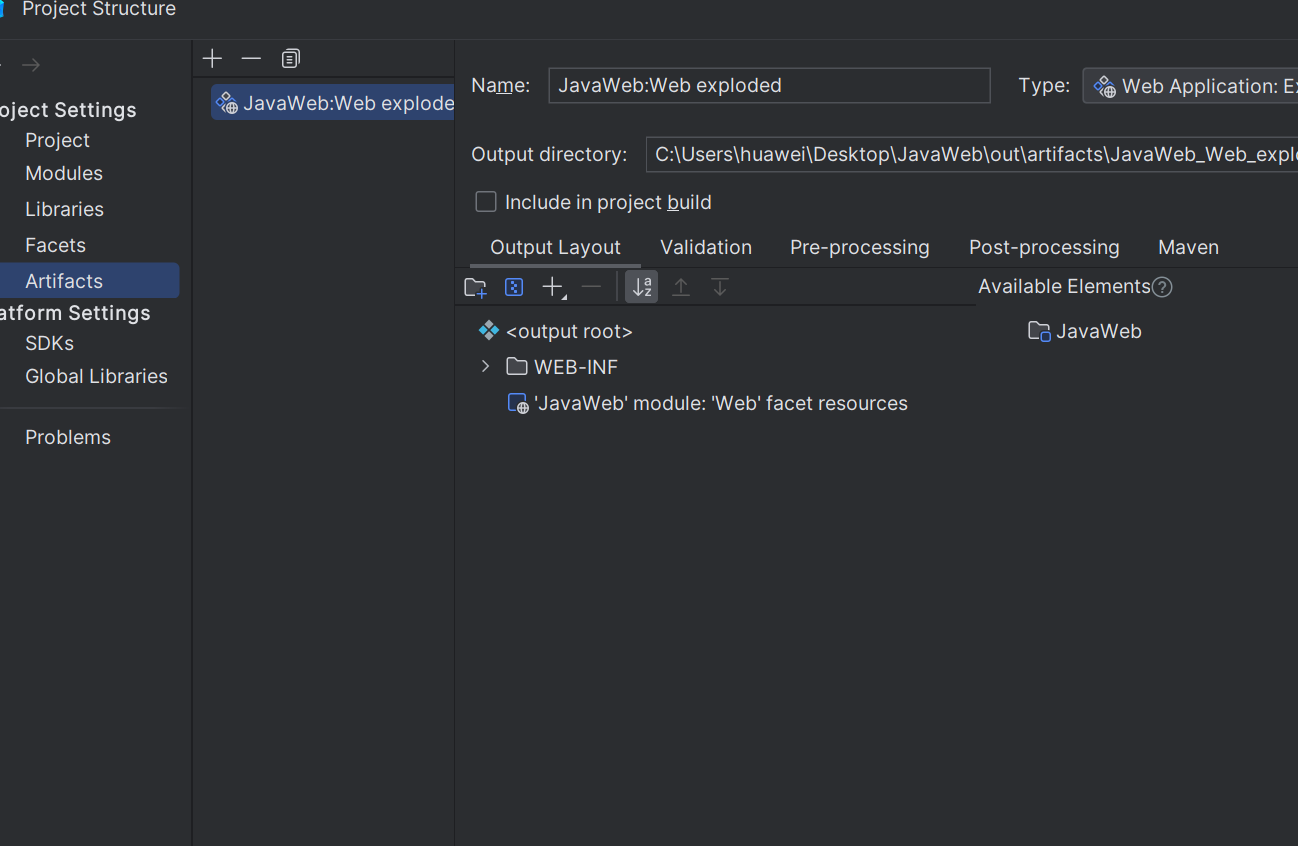
Task: Open the Global Libraries settings page
Action: [x=96, y=377]
